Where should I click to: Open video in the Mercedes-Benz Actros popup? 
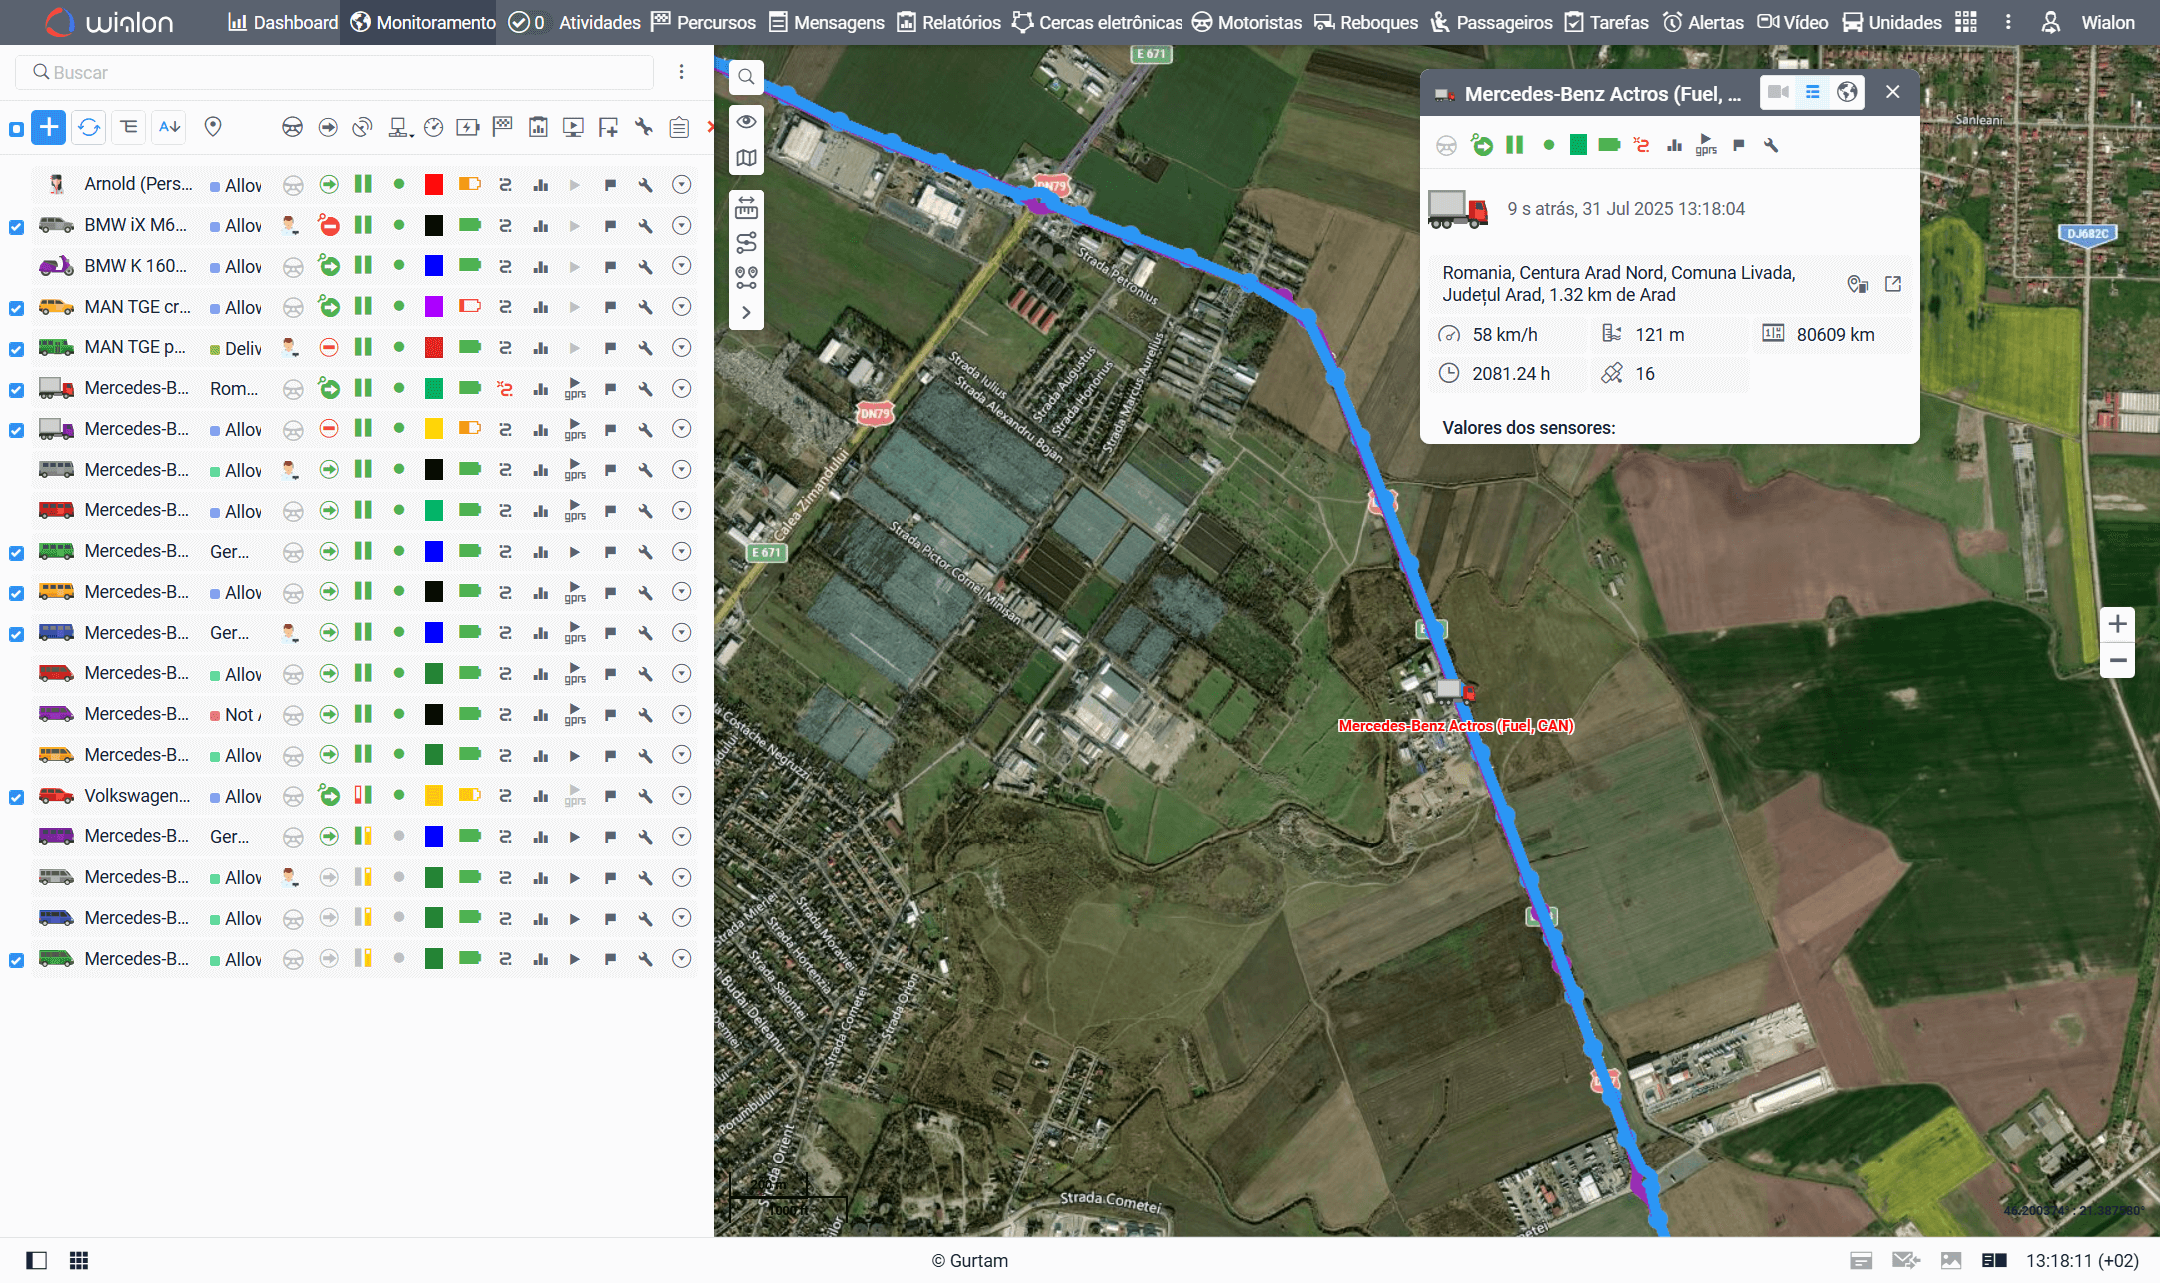click(1778, 92)
